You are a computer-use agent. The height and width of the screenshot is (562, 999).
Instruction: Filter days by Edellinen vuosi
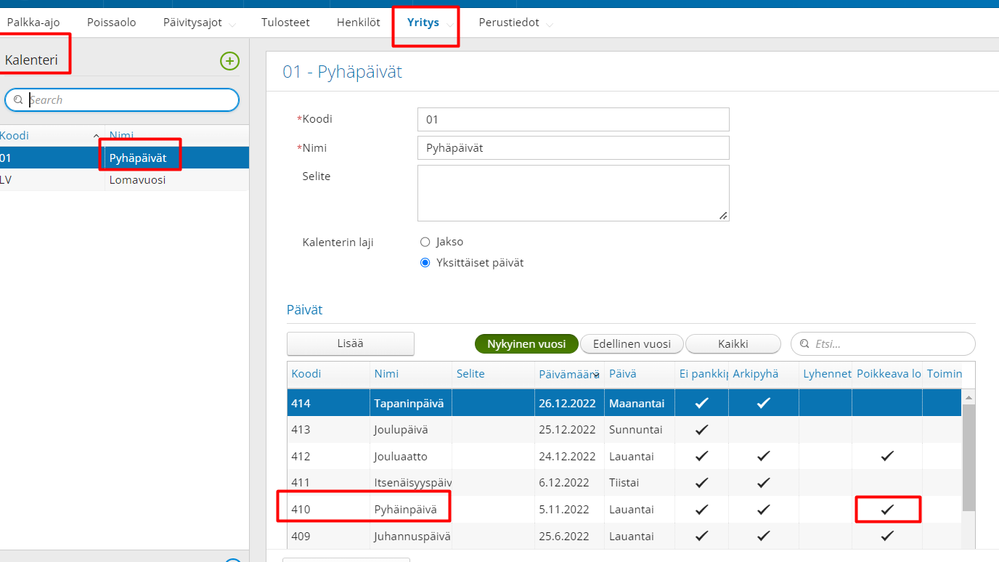click(631, 344)
